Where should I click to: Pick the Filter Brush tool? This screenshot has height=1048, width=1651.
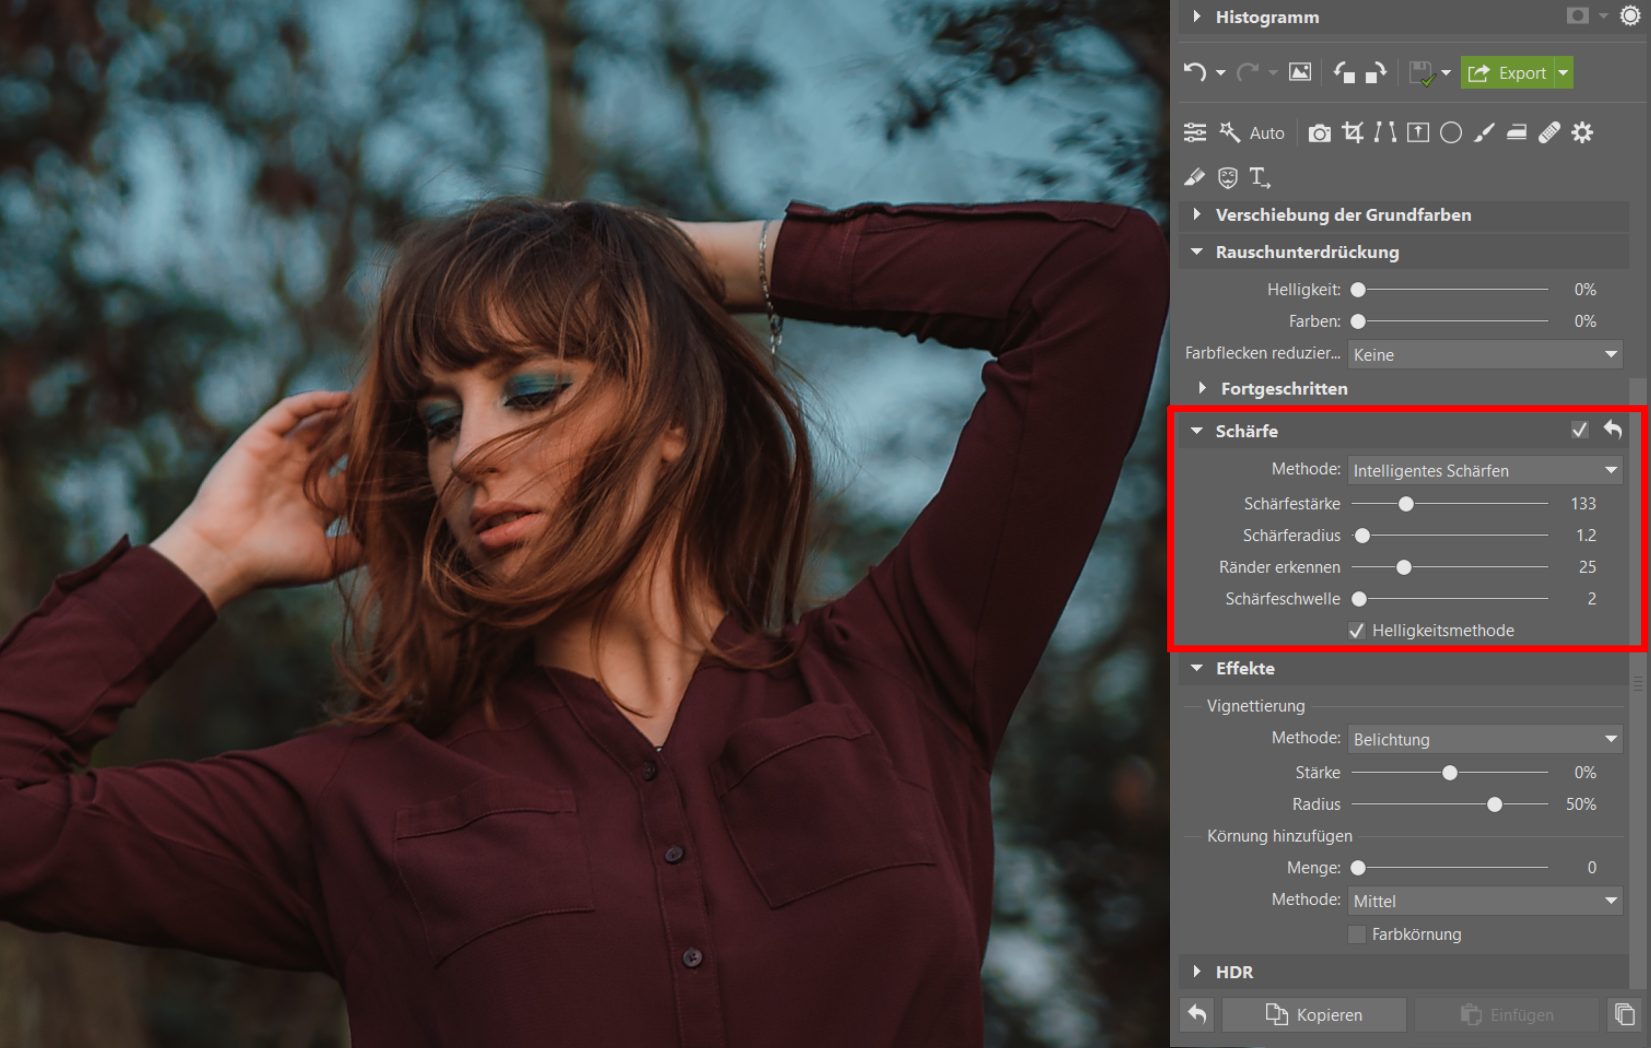[1484, 133]
